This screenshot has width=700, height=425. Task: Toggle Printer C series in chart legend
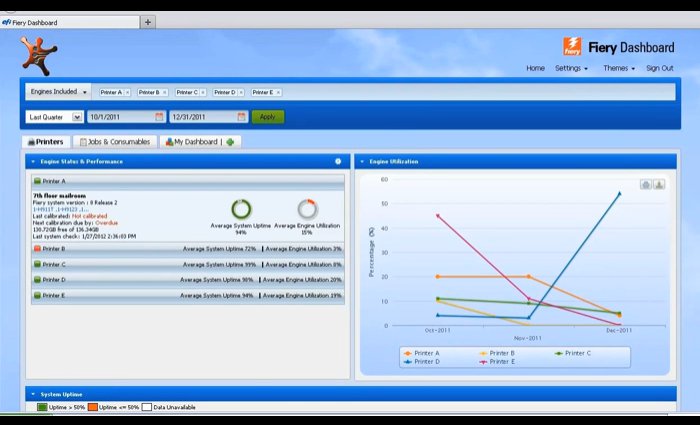573,353
